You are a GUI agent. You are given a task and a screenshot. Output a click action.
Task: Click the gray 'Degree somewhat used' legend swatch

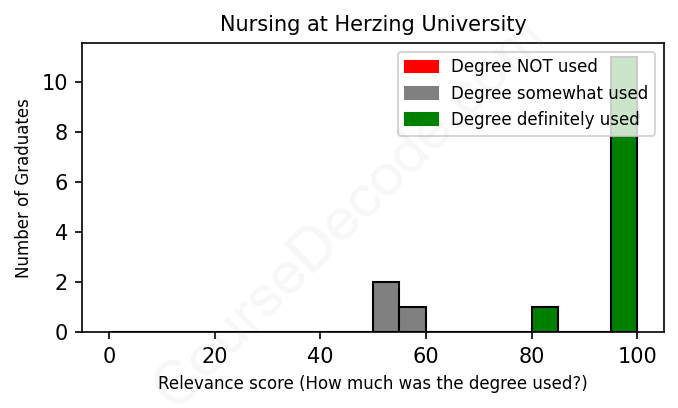point(421,93)
